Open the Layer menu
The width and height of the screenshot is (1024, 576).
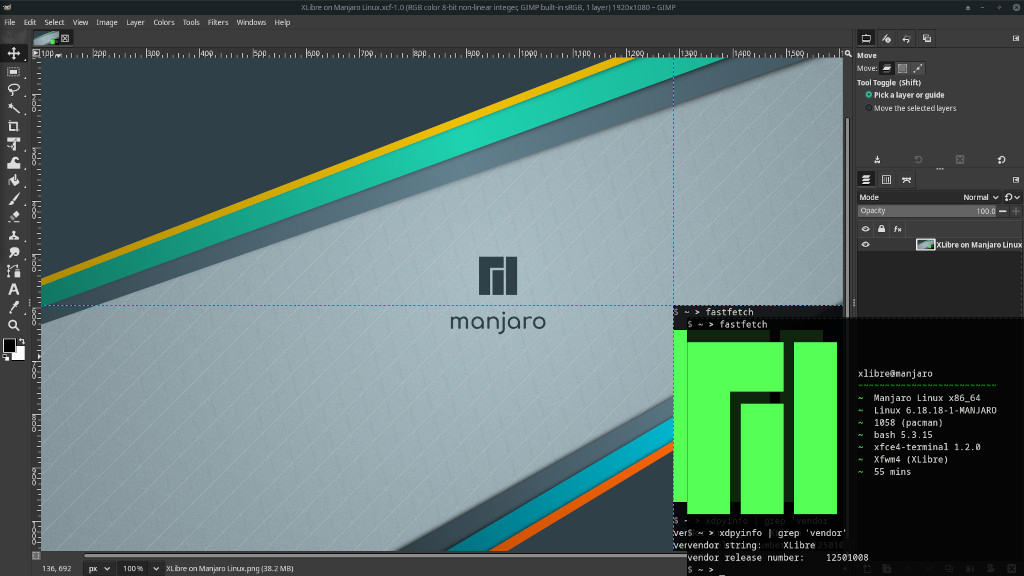[x=135, y=22]
